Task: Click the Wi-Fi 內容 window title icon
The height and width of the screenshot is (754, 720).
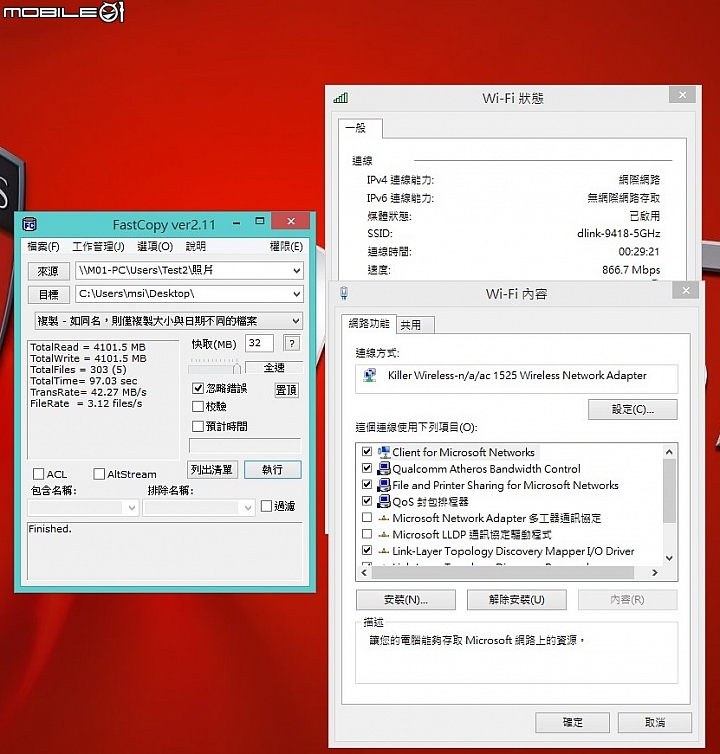Action: tap(344, 293)
